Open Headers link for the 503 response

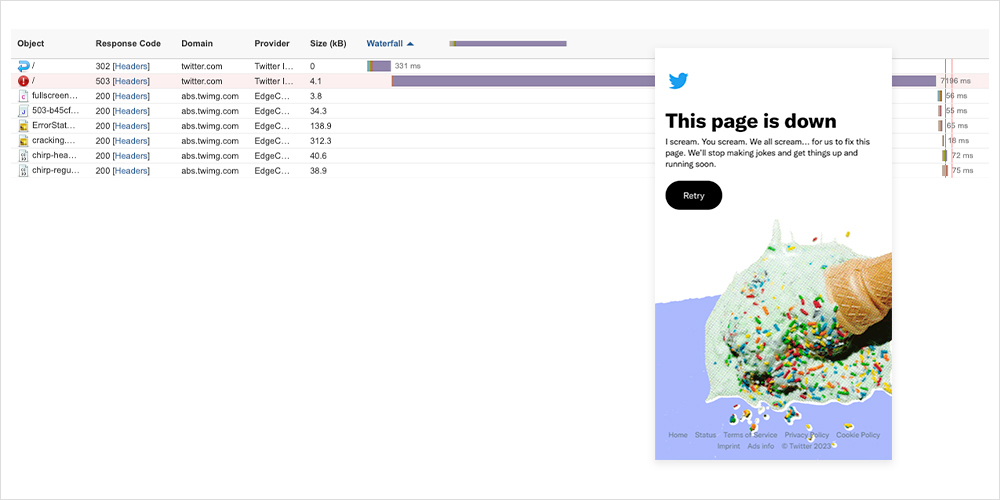coord(131,81)
